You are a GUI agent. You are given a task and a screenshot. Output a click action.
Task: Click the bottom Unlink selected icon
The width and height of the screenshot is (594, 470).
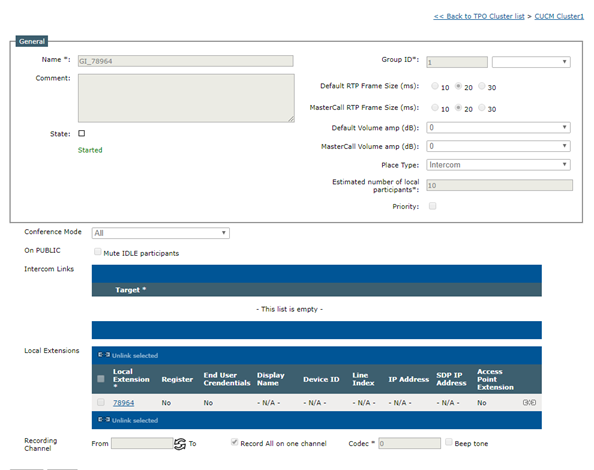(104, 420)
